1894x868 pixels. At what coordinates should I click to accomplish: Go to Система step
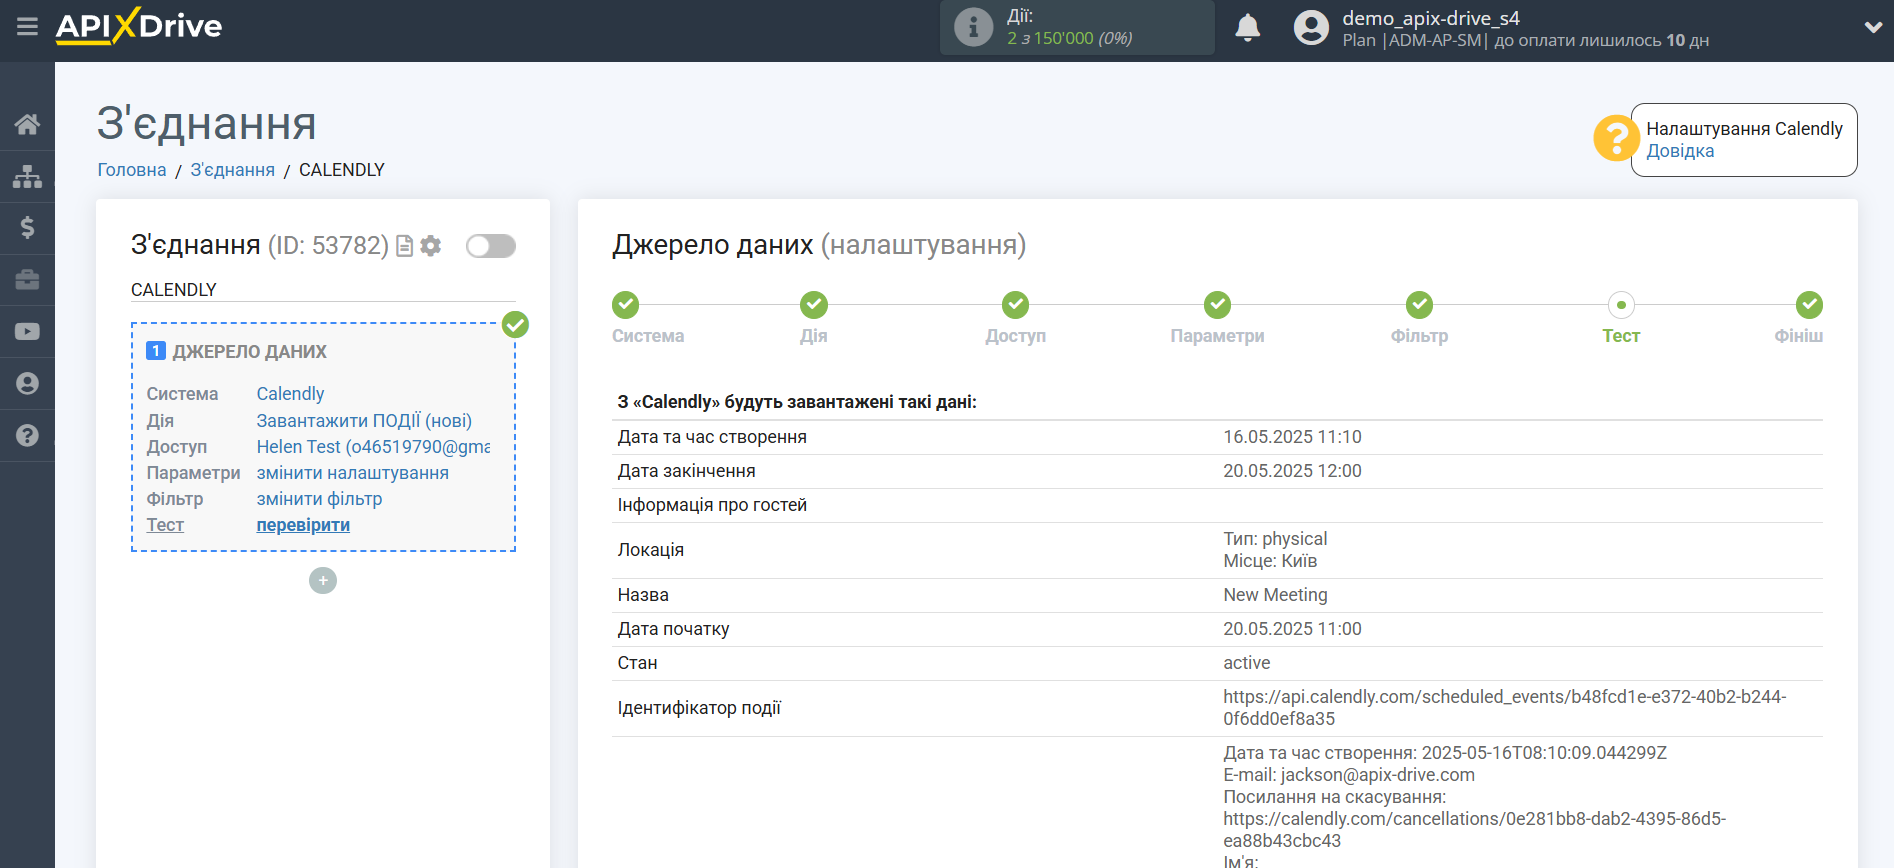[x=626, y=305]
